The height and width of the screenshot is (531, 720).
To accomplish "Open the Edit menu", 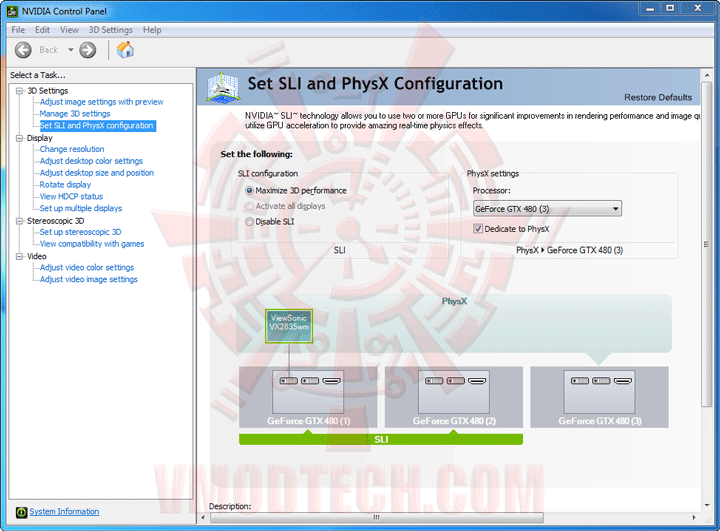I will pyautogui.click(x=42, y=30).
